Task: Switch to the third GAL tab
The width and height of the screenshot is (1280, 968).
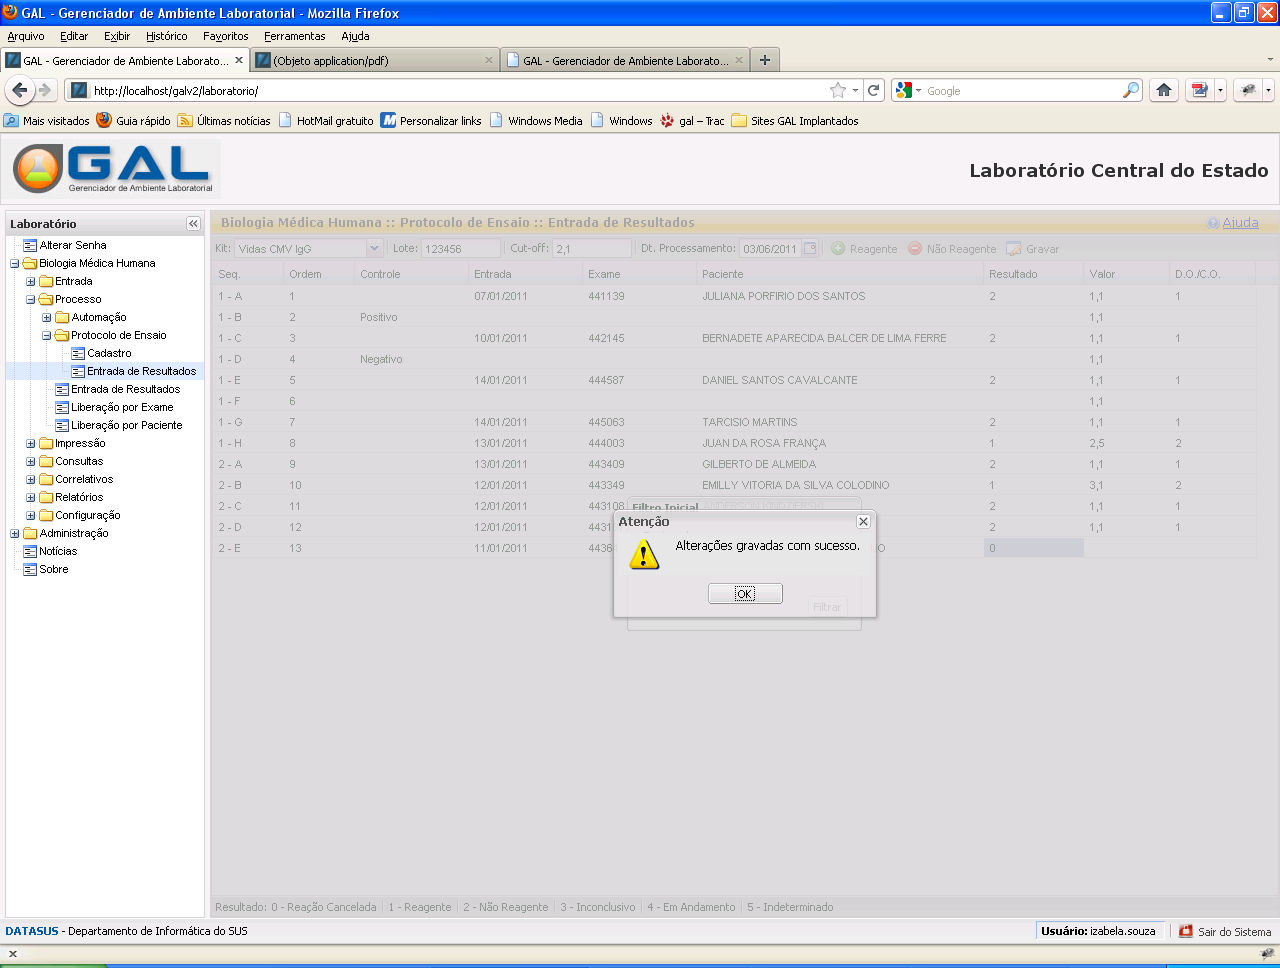Action: [625, 60]
